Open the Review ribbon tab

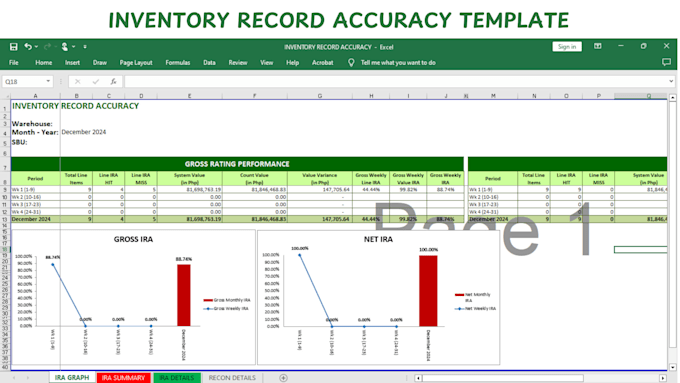pyautogui.click(x=238, y=62)
